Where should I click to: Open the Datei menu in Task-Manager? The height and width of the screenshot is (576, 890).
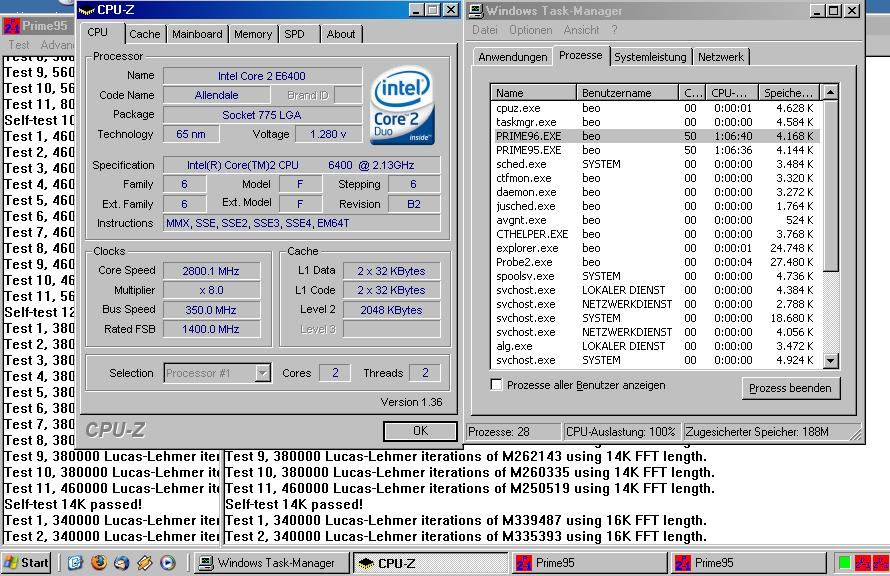tap(485, 30)
